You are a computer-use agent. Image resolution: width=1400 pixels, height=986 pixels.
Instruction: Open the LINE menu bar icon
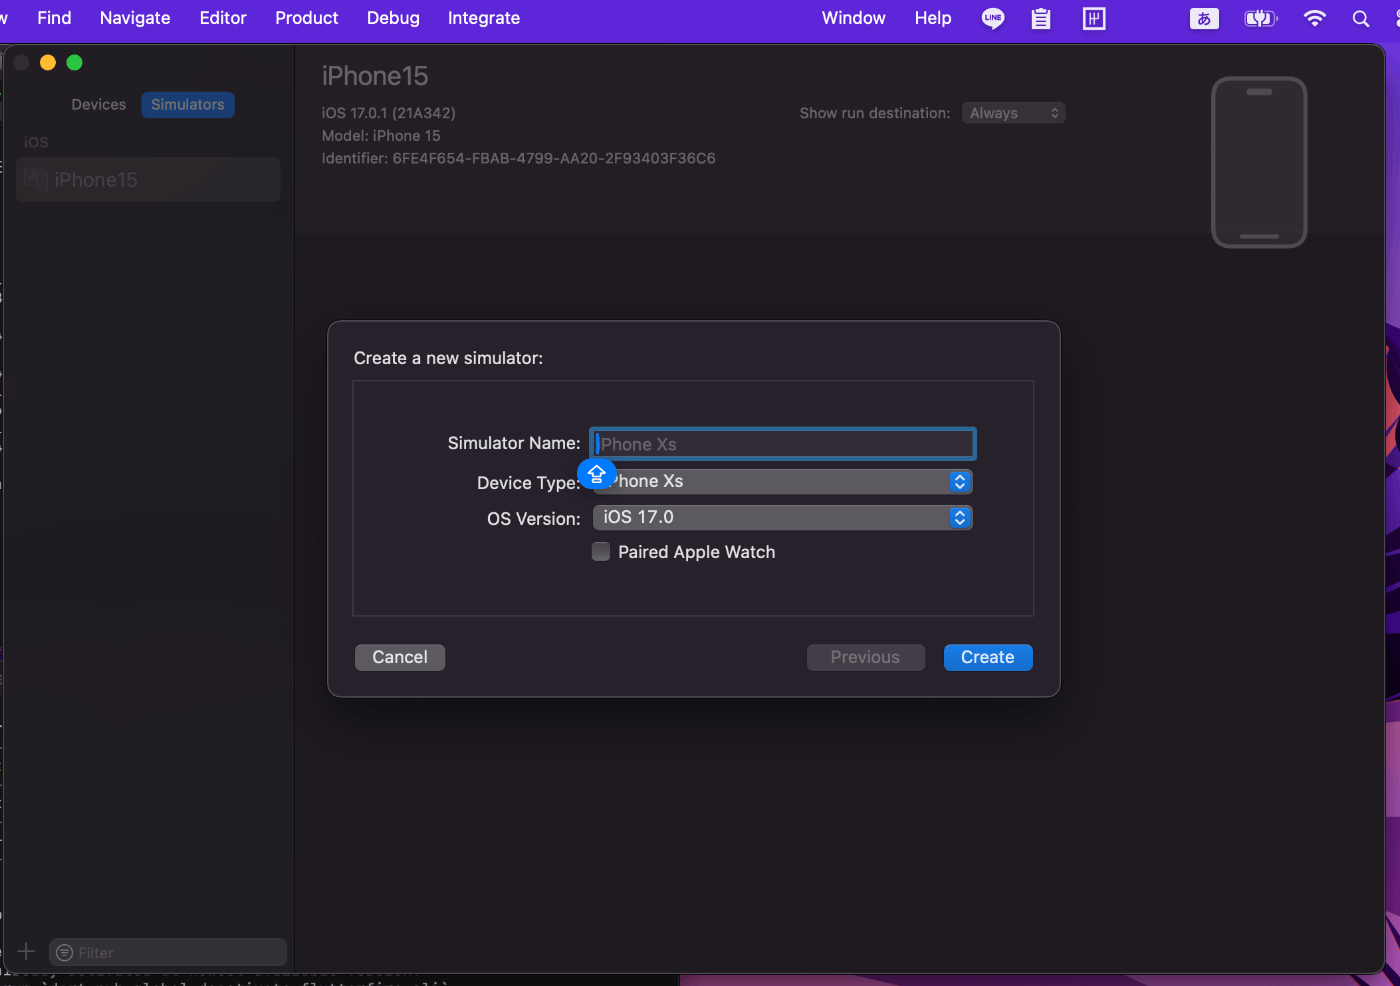[993, 18]
